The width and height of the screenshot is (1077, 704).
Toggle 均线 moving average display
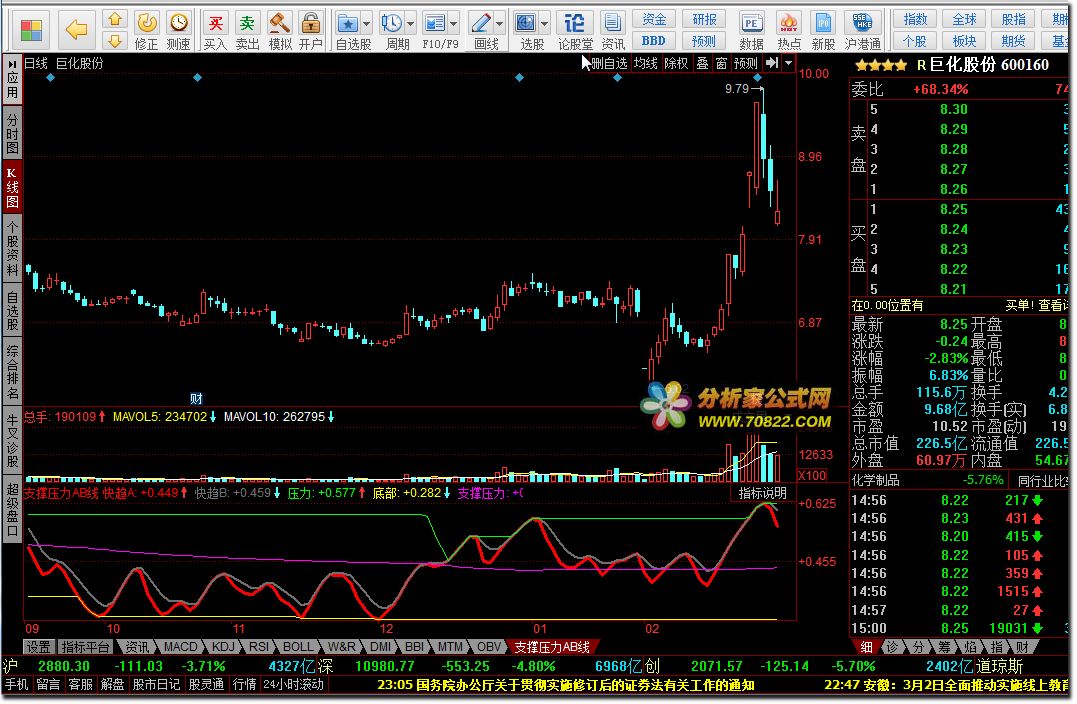[645, 63]
